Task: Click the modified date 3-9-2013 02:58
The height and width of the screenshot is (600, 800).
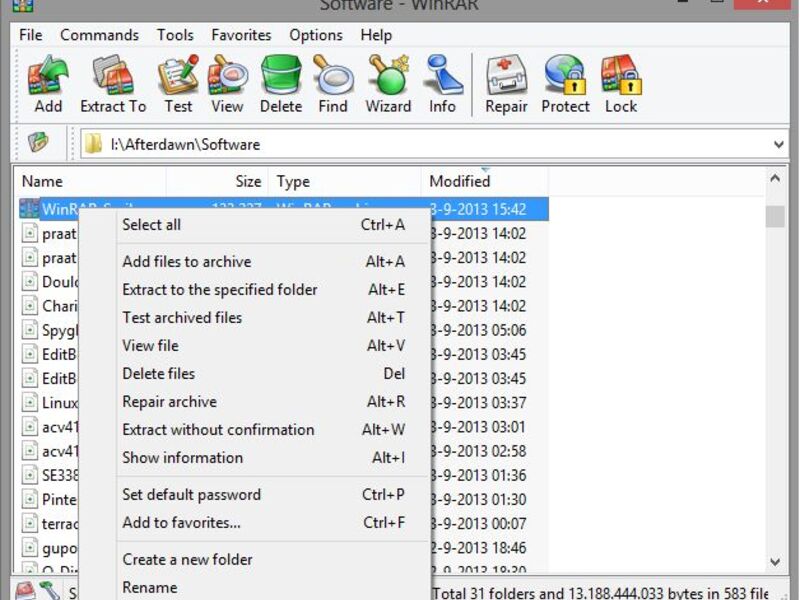Action: [478, 451]
